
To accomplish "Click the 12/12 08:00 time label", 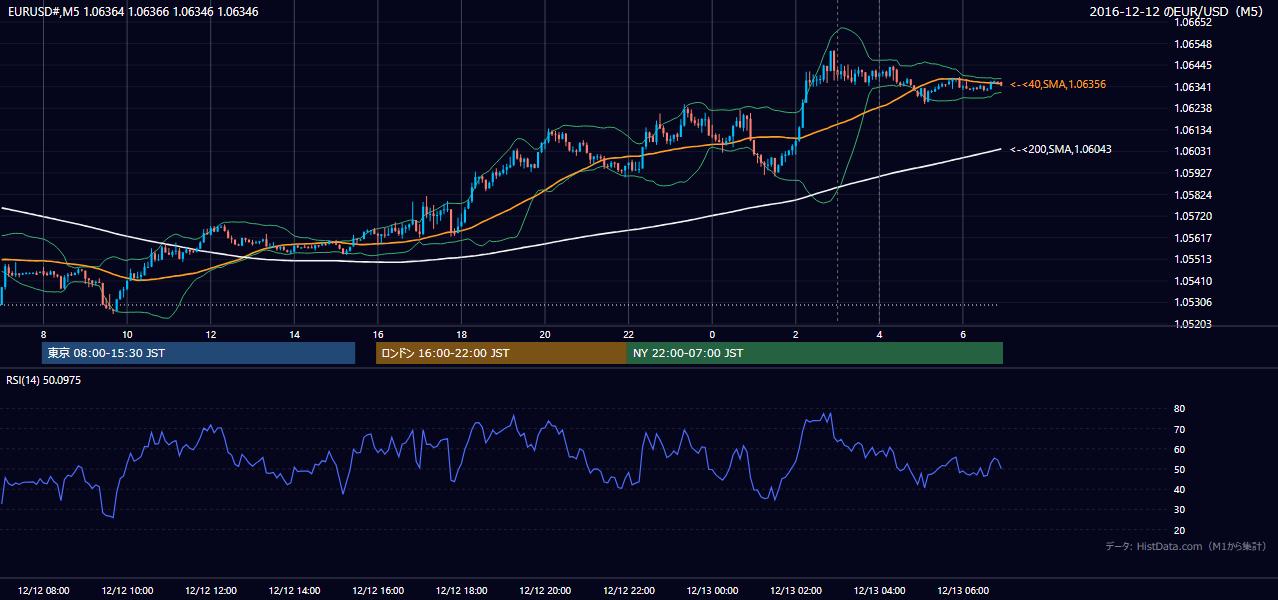I will click(x=43, y=591).
